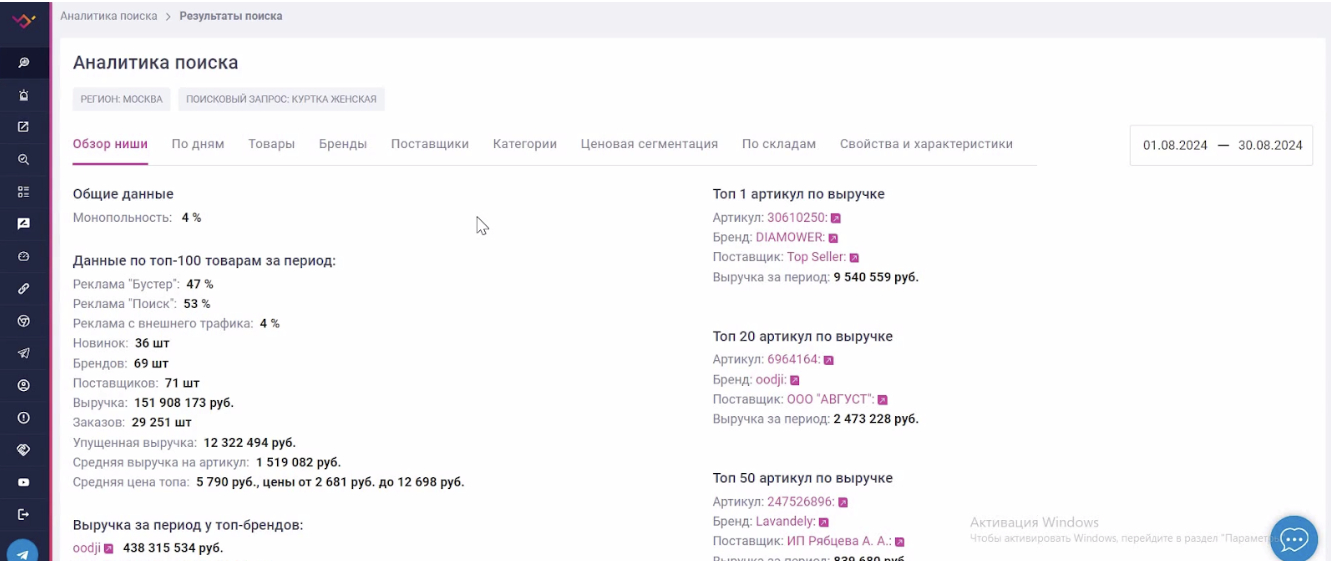Go to Аналитика поиска breadcrumb
Viewport: 1331px width, 561px height.
pos(109,16)
